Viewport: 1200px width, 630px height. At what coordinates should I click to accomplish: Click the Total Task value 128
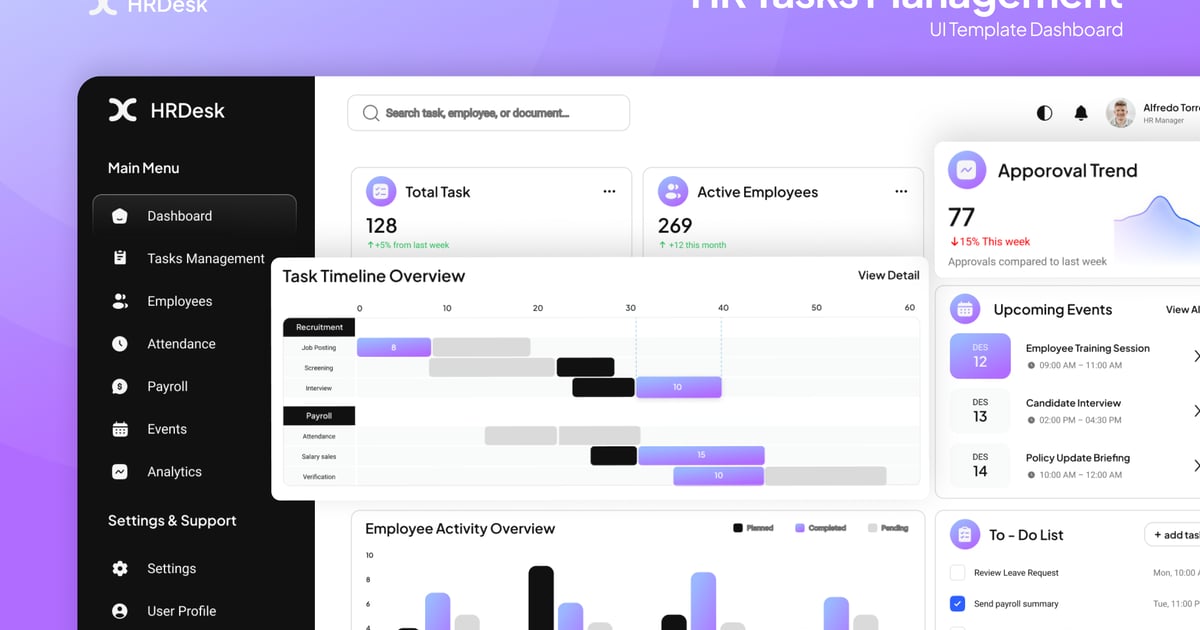click(x=382, y=225)
